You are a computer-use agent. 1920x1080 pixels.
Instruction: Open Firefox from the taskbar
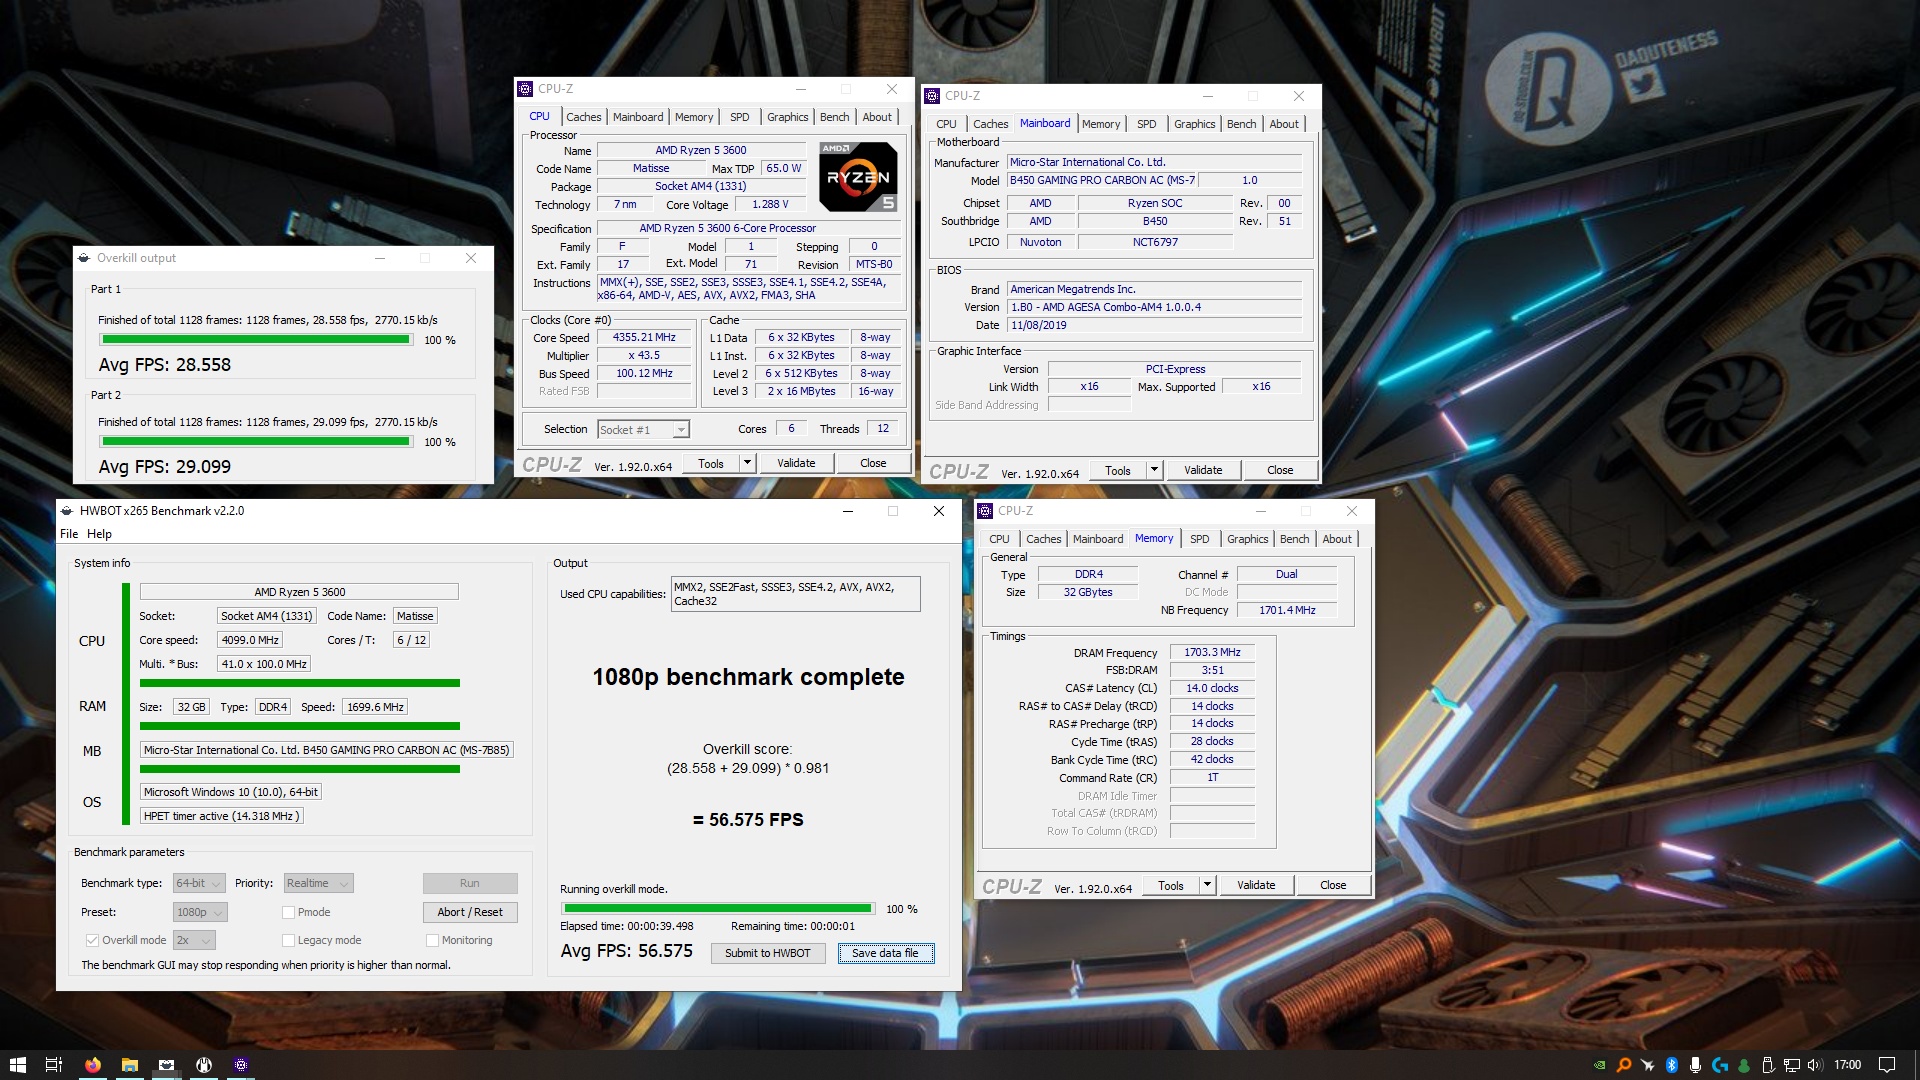coord(92,1064)
